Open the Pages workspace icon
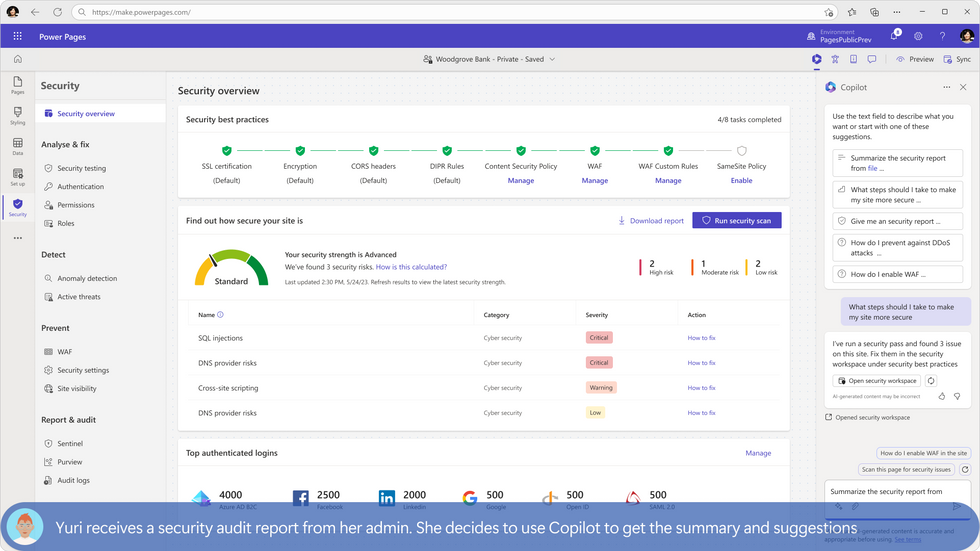The image size is (980, 551). [x=18, y=85]
